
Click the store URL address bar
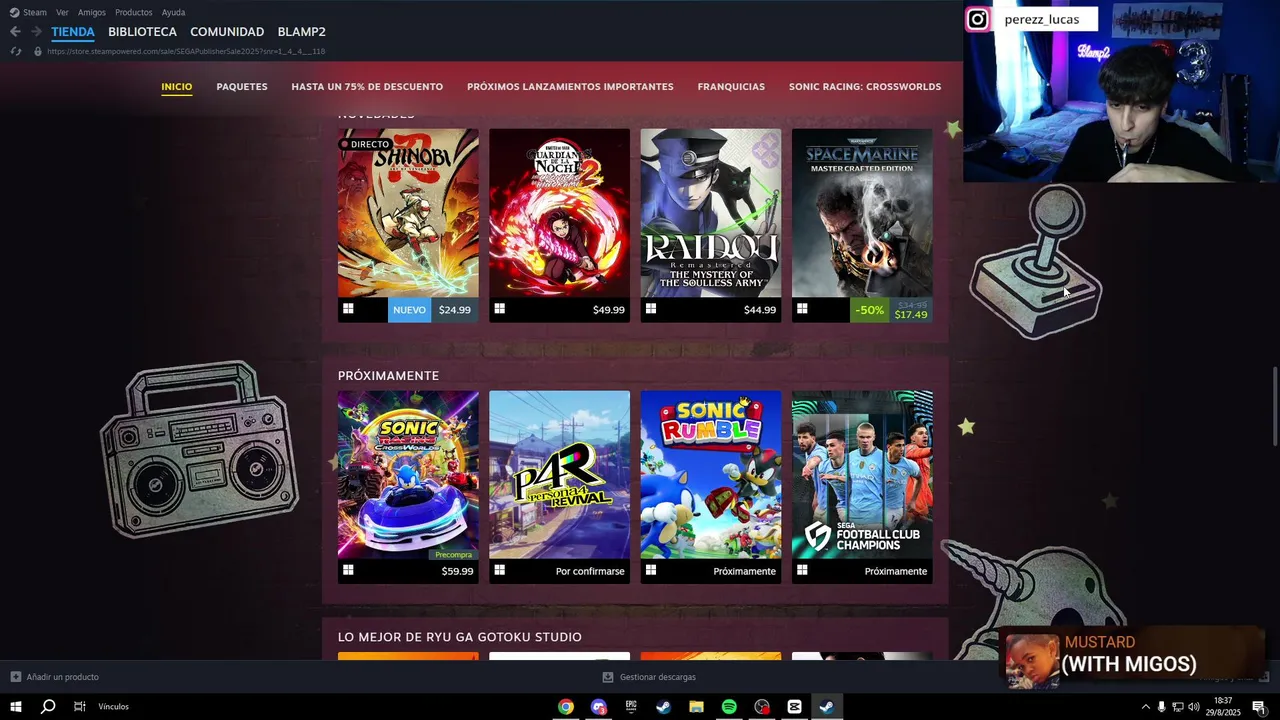coord(186,51)
